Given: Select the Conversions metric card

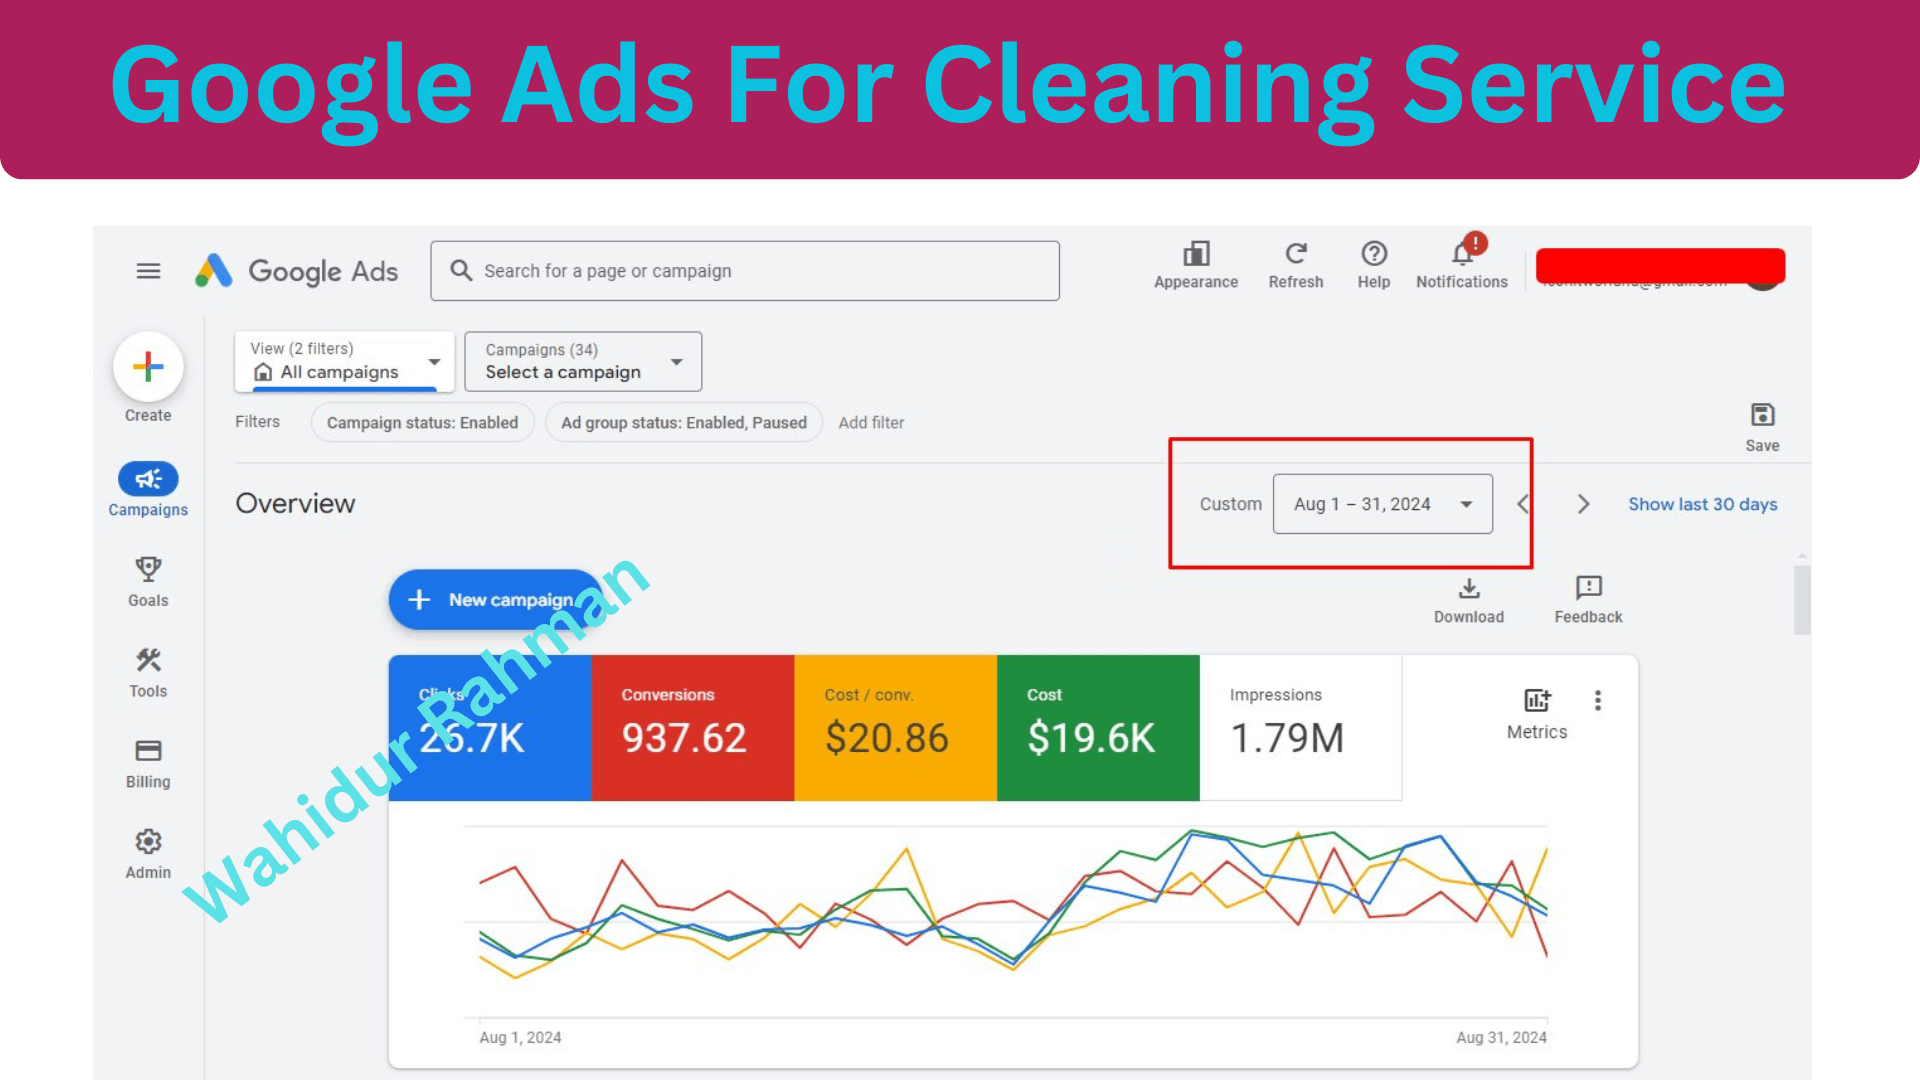Looking at the screenshot, I should pyautogui.click(x=693, y=728).
